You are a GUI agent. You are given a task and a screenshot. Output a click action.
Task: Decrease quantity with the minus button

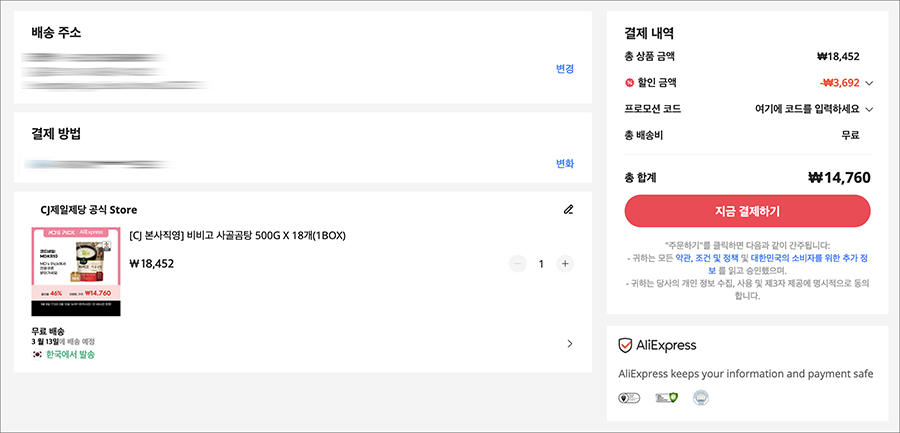click(x=518, y=264)
